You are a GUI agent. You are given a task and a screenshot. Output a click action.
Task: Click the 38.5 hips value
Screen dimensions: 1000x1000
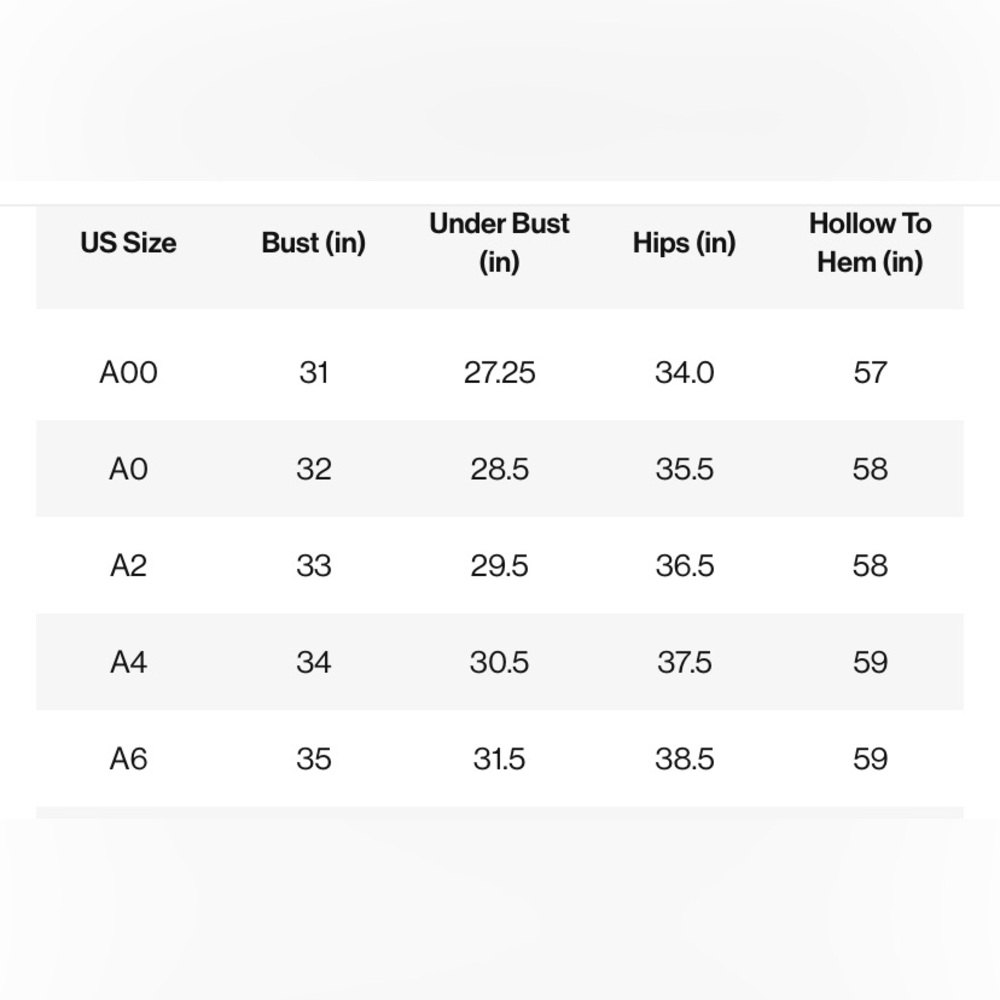[x=684, y=759]
